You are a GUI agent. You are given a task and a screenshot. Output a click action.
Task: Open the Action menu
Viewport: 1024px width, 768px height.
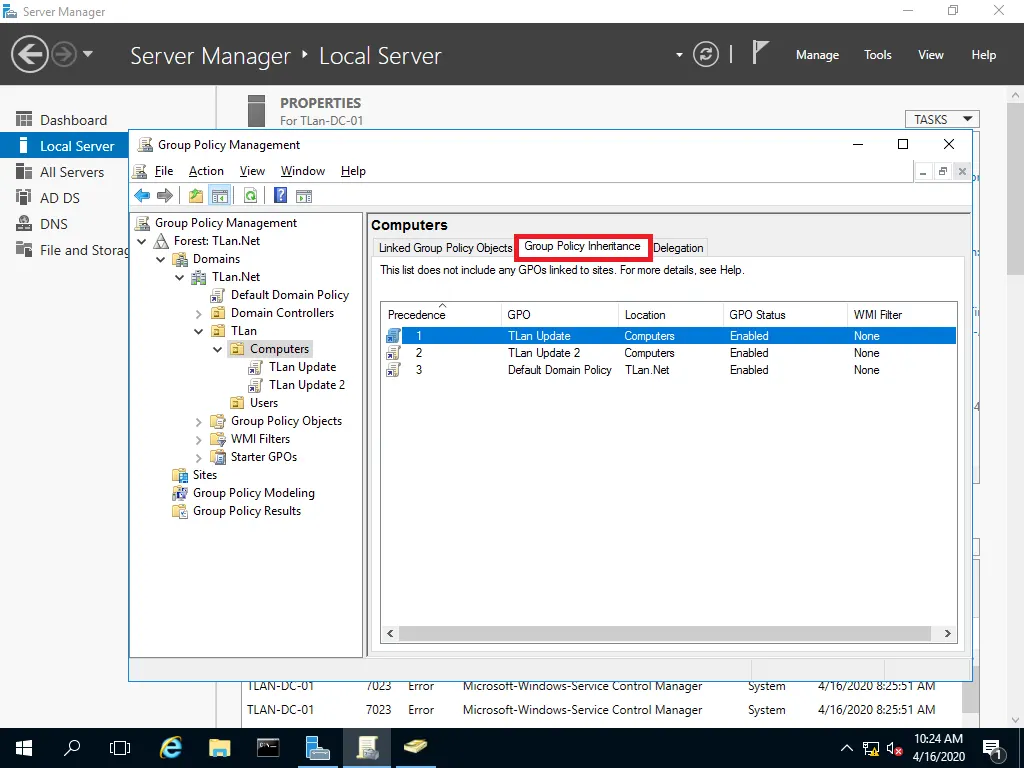206,171
